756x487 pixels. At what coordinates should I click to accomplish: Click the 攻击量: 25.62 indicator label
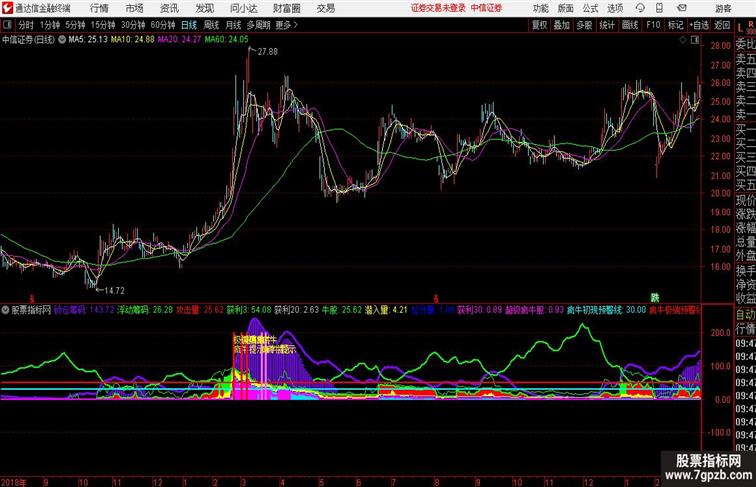(200, 310)
